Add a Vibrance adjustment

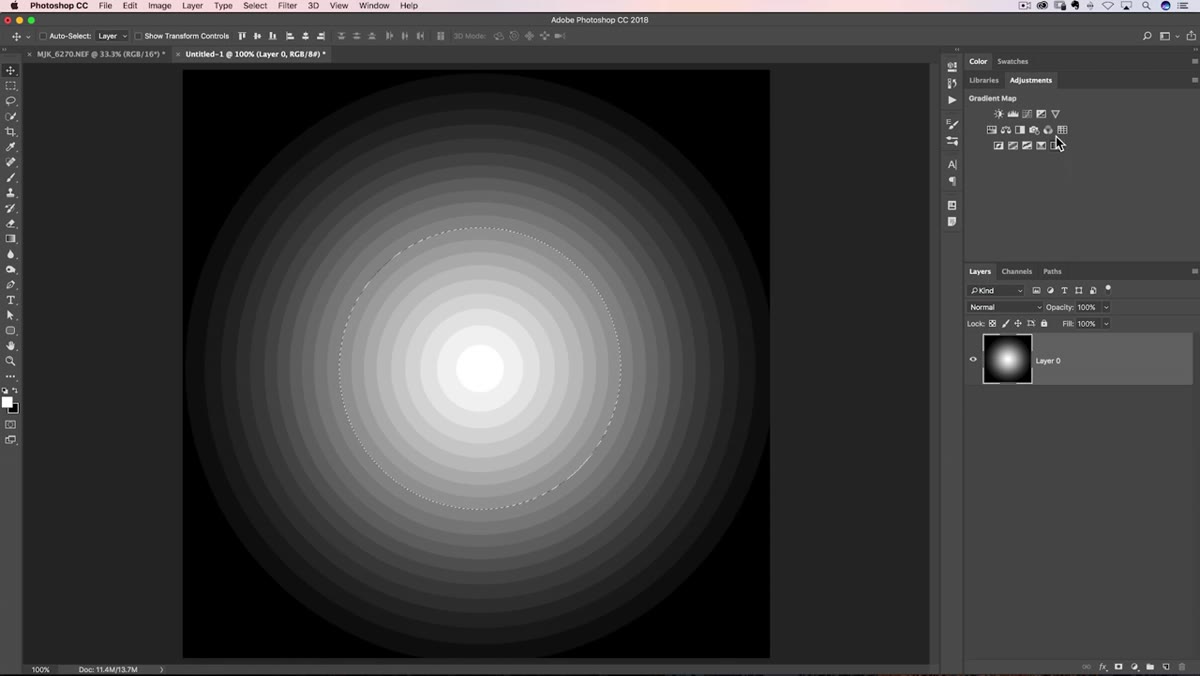(x=1055, y=114)
